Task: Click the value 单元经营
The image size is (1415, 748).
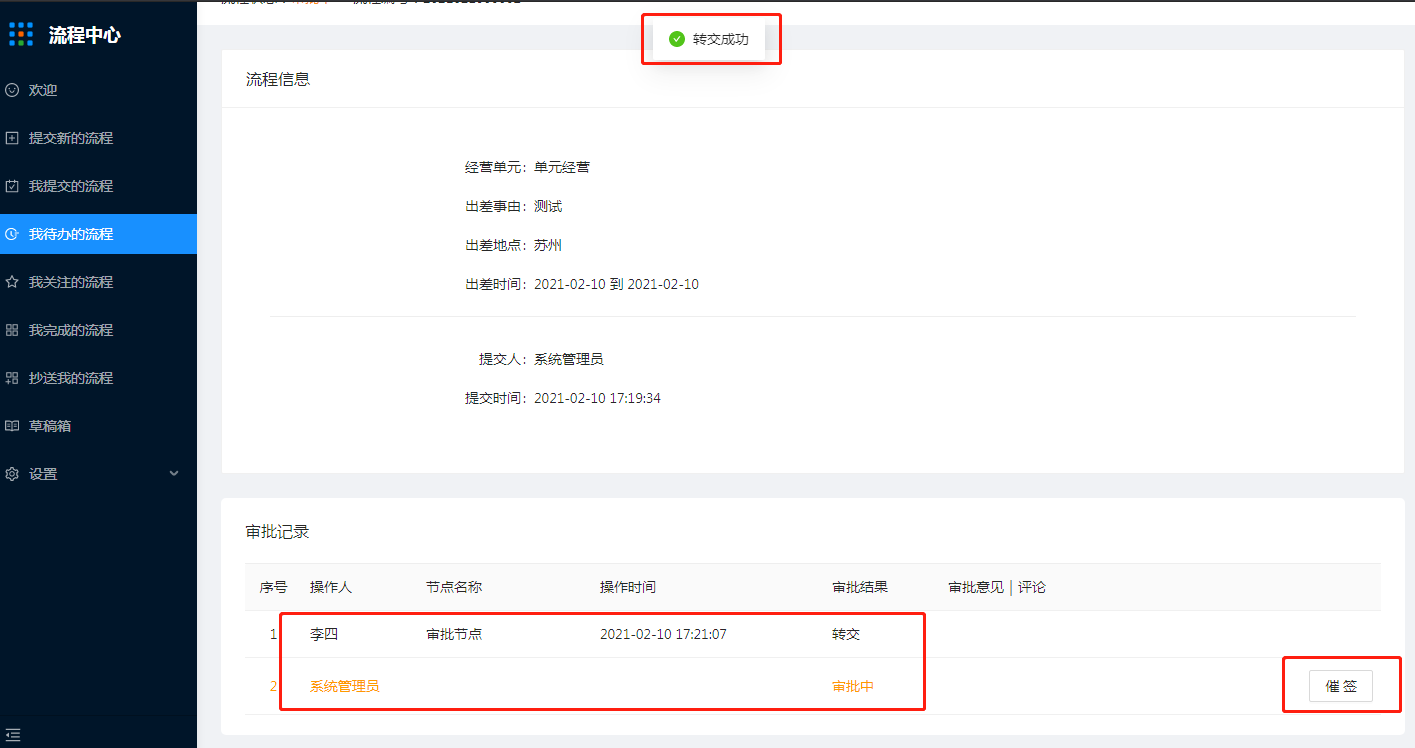Action: [562, 167]
